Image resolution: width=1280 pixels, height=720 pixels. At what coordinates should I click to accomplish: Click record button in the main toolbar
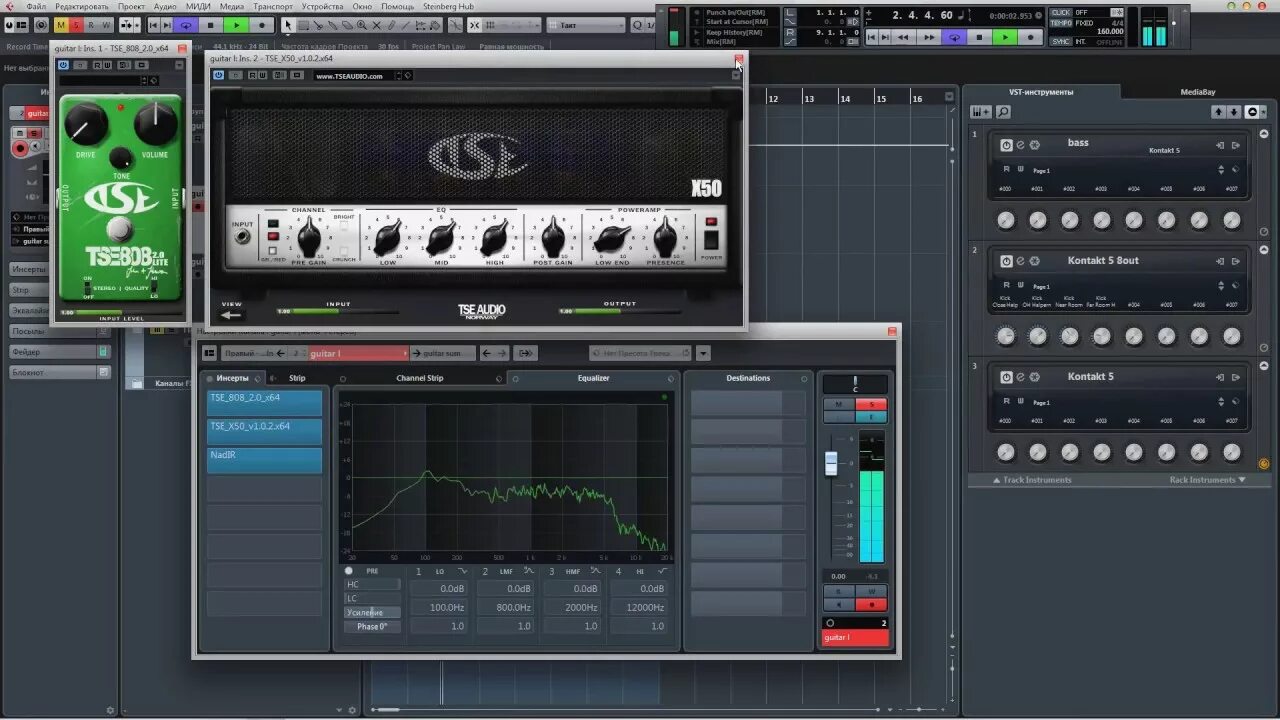tap(262, 25)
